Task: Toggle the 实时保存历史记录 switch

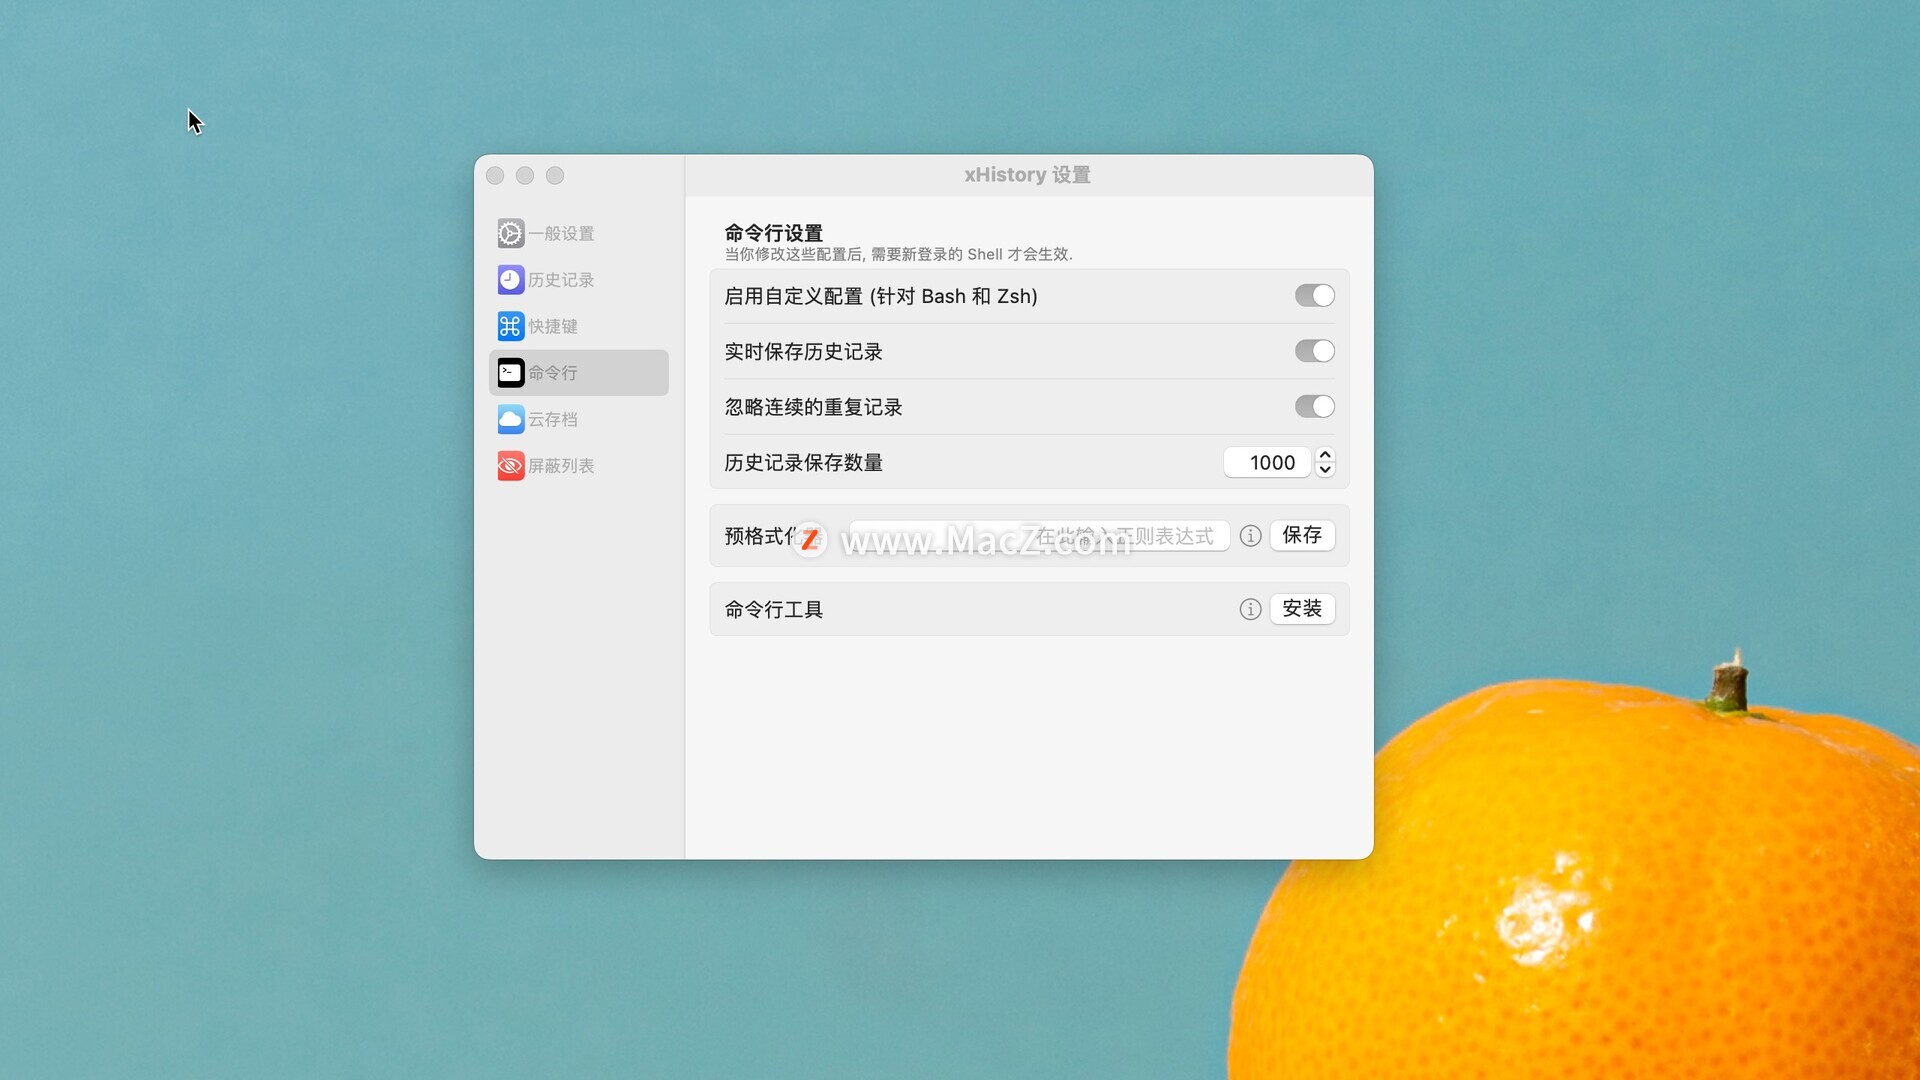Action: coord(1315,351)
